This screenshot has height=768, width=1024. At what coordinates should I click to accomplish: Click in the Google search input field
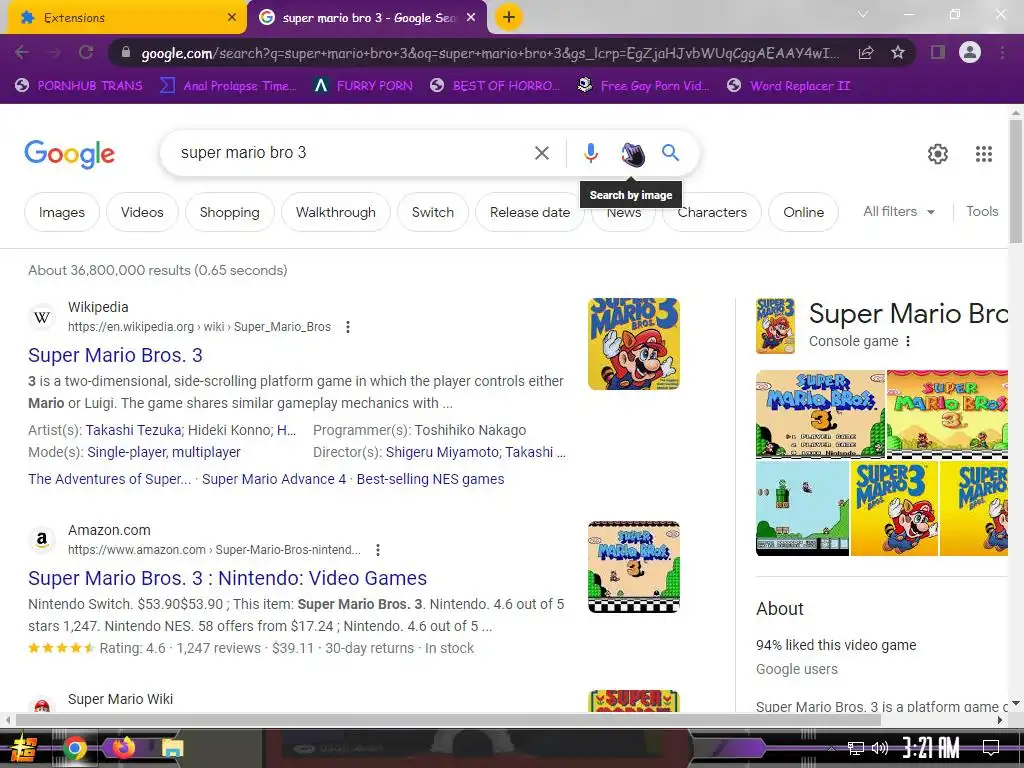tap(353, 153)
